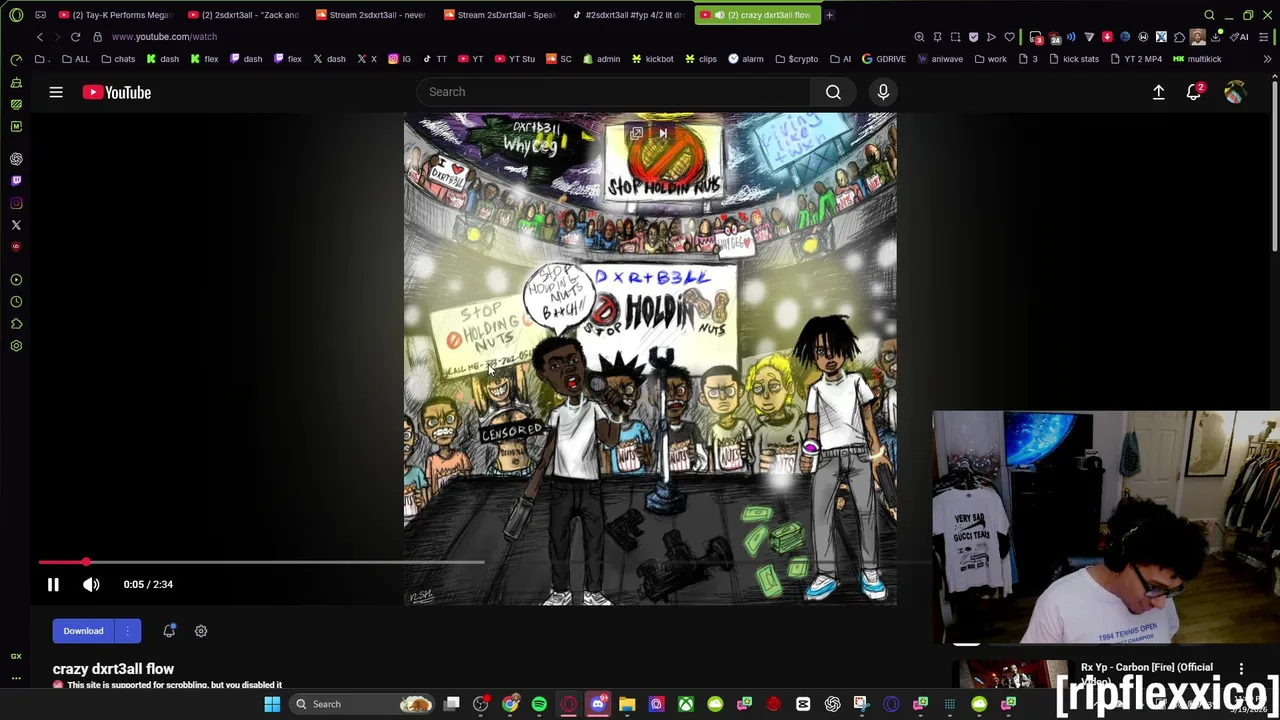Open Opera sidebar Twitch icon
This screenshot has width=1280, height=720.
[x=16, y=181]
